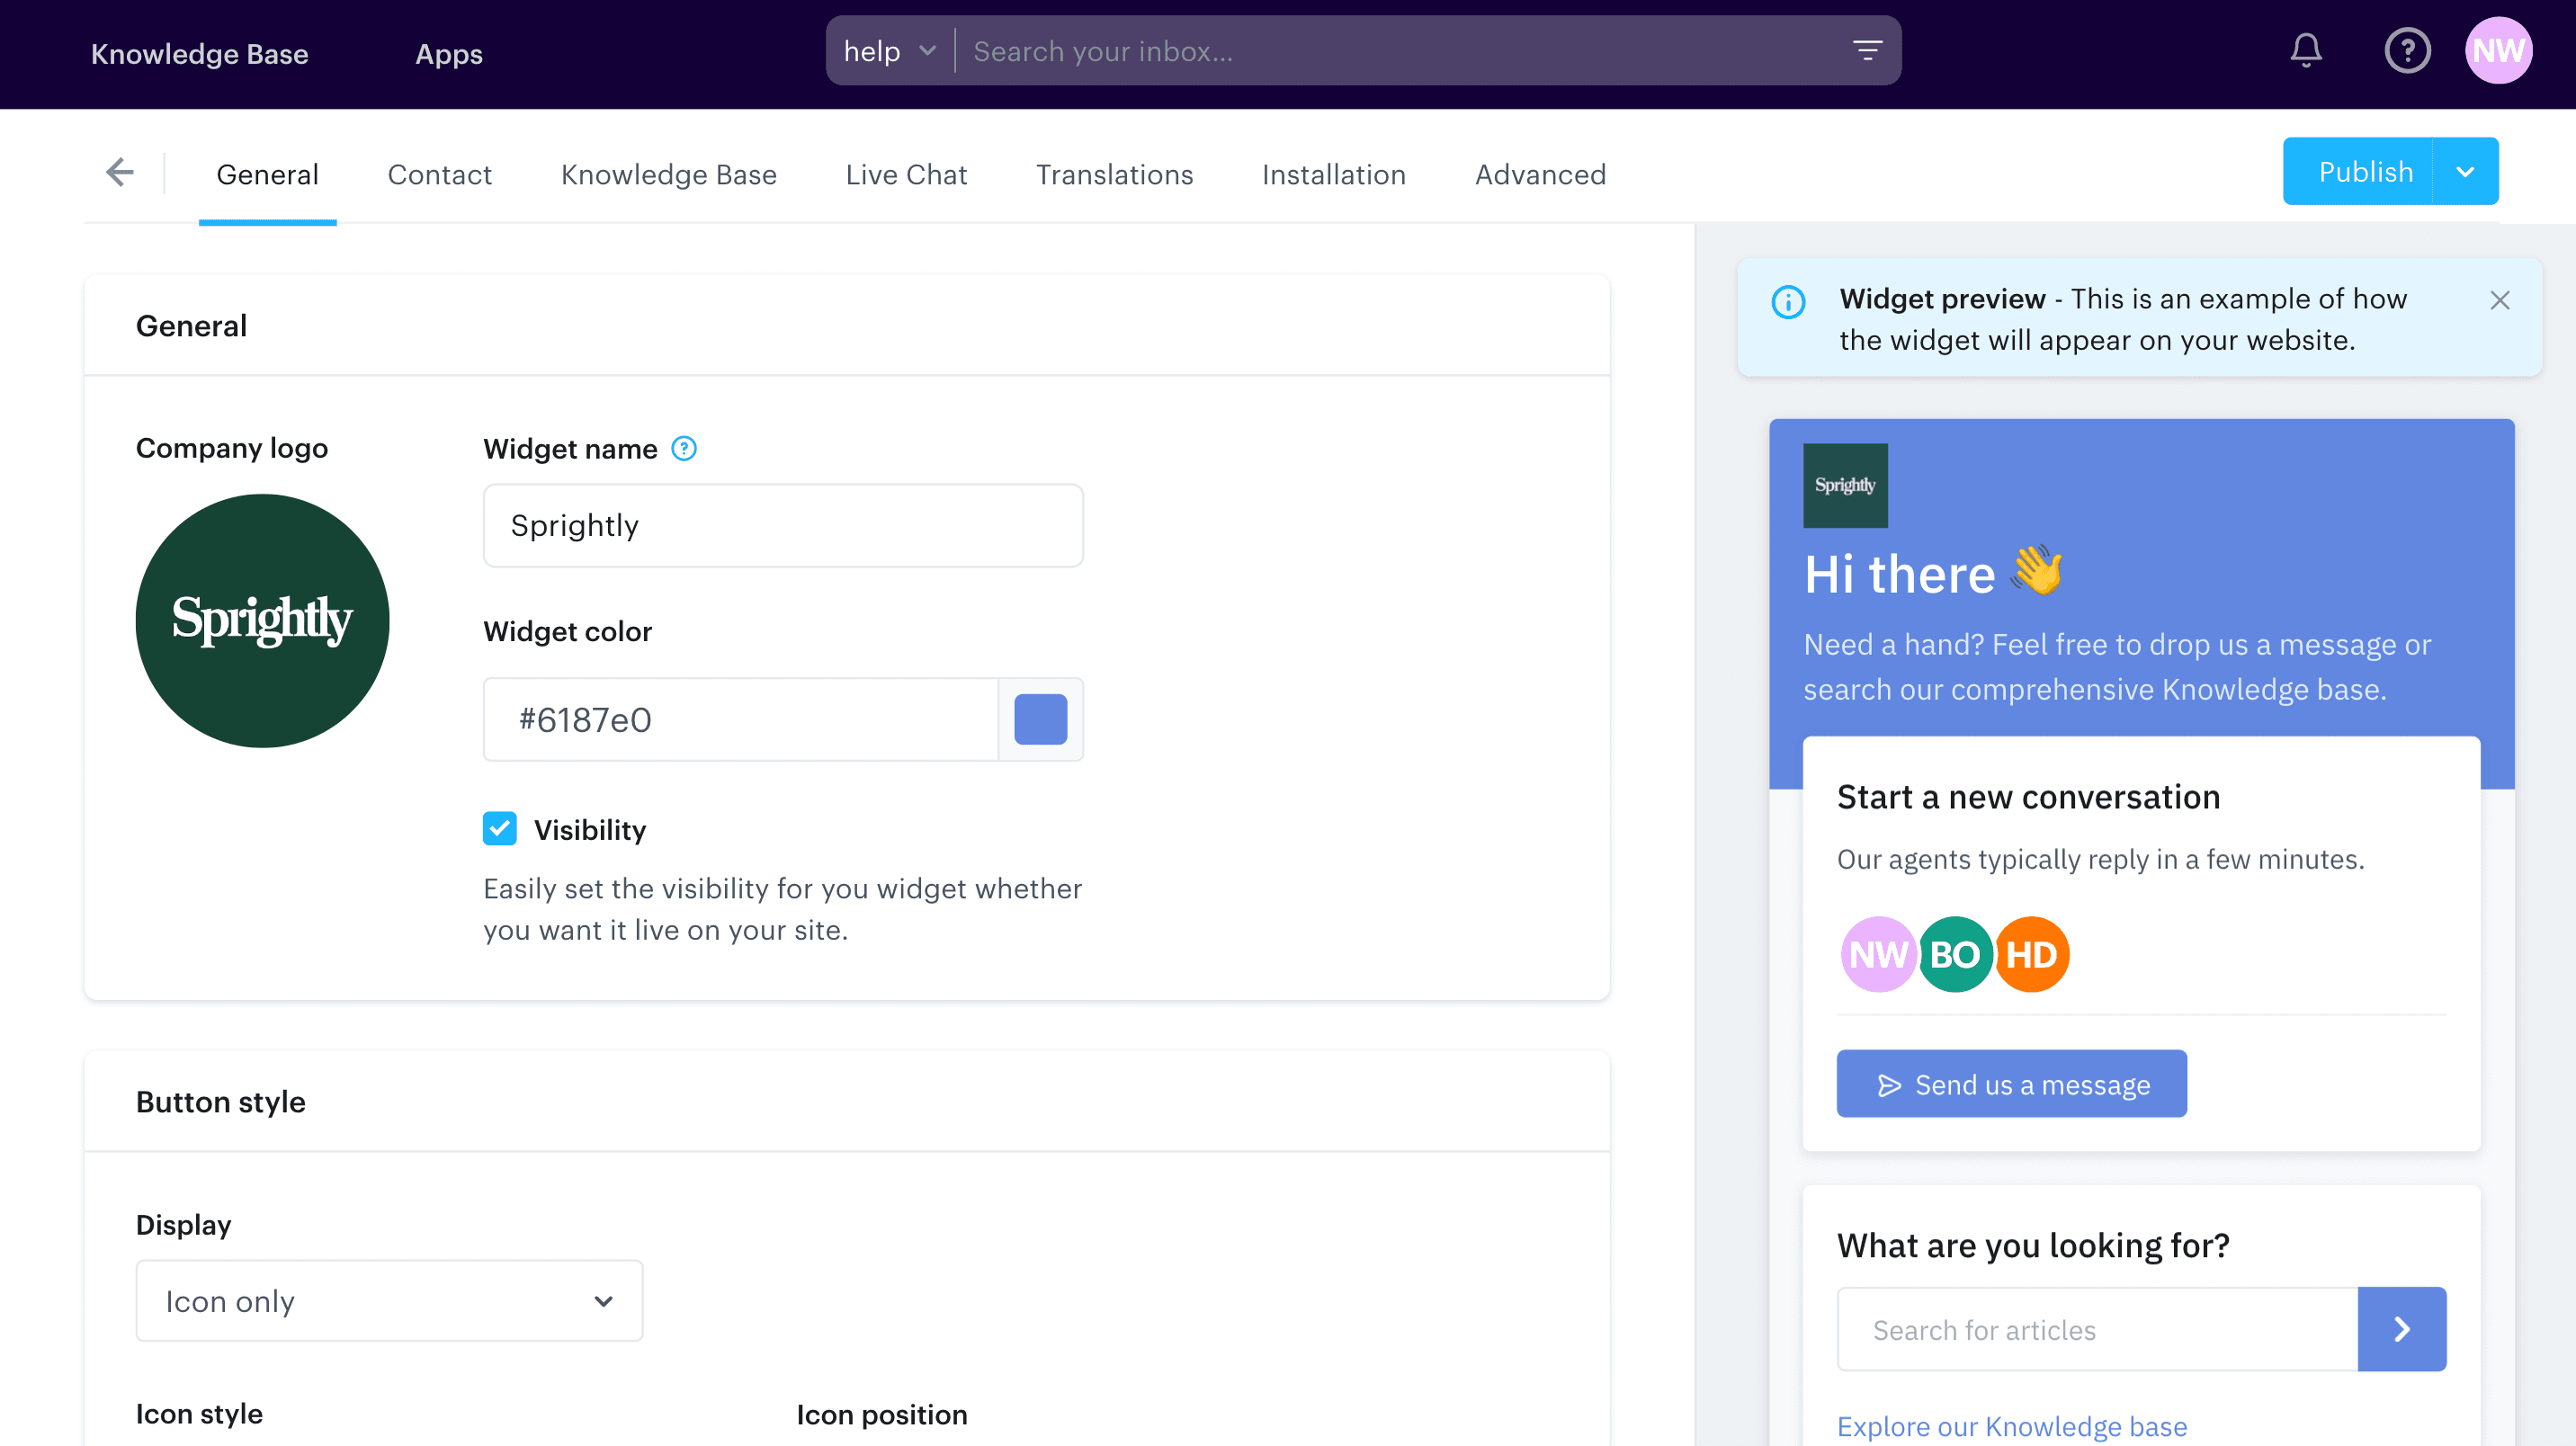Open search filter options in the inbox search
Image resolution: width=2576 pixels, height=1446 pixels.
pos(1867,49)
